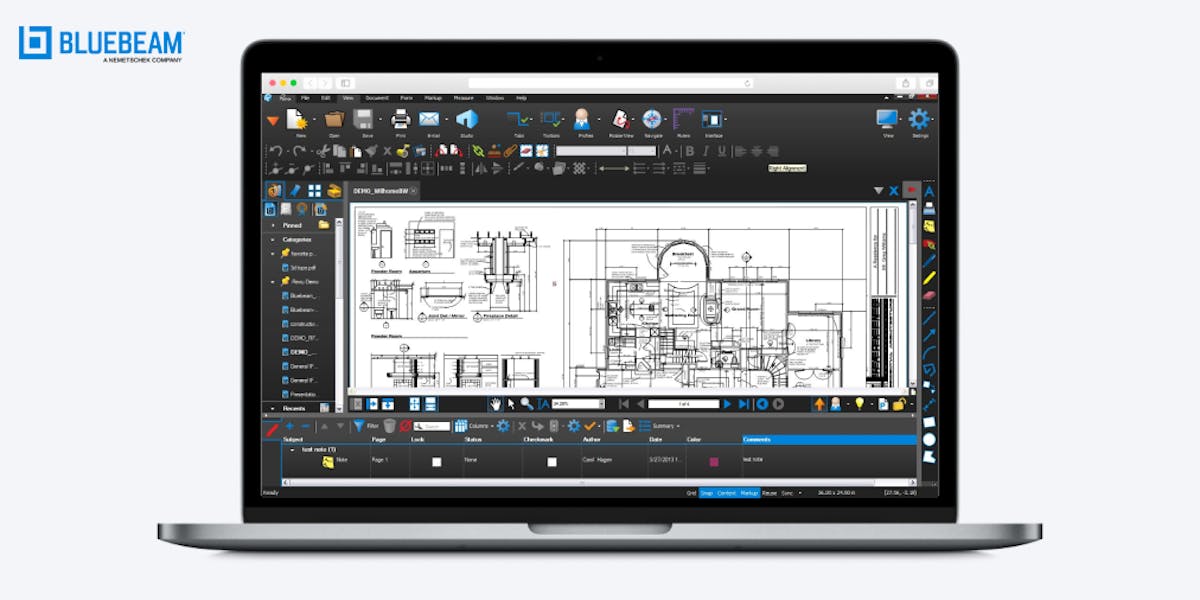This screenshot has width=1200, height=600.
Task: Activate the Zoom magnifier tool
Action: (x=524, y=403)
